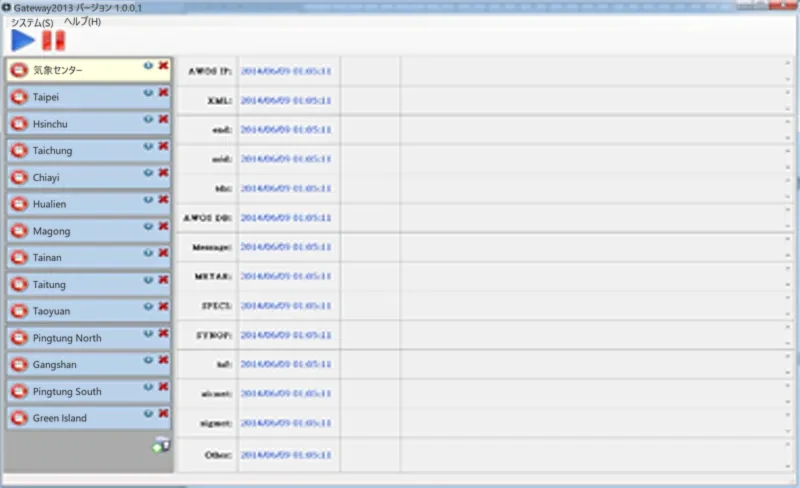Remove Taichung using its red X icon

pyautogui.click(x=163, y=146)
